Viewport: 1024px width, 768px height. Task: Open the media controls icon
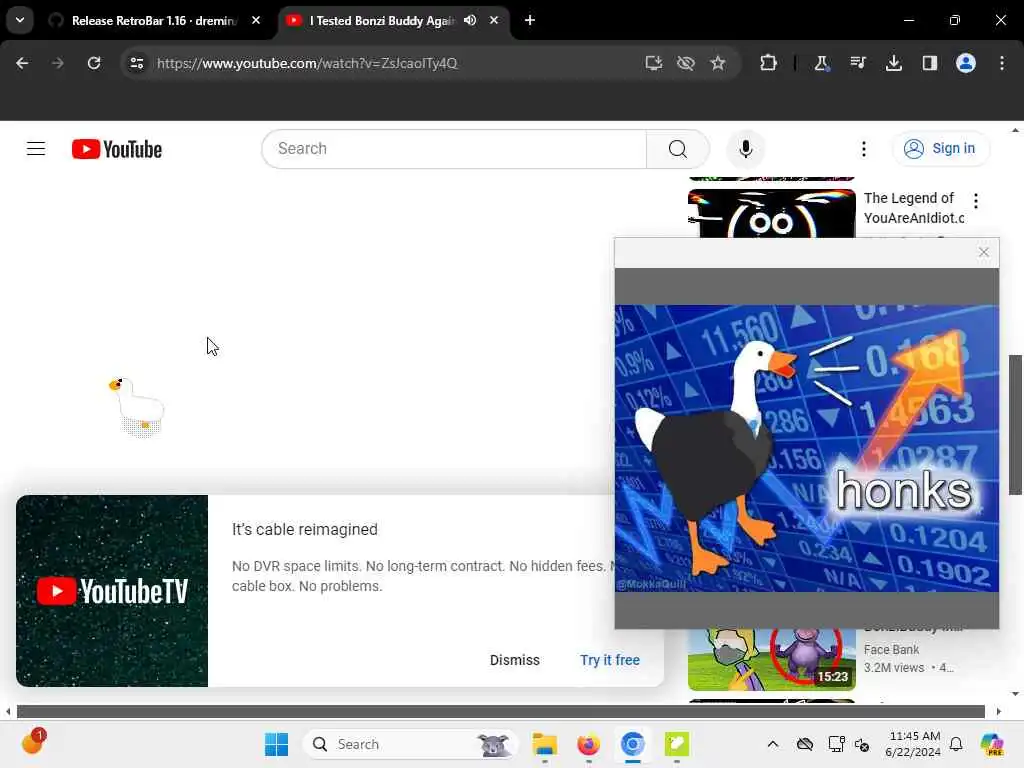coord(858,63)
